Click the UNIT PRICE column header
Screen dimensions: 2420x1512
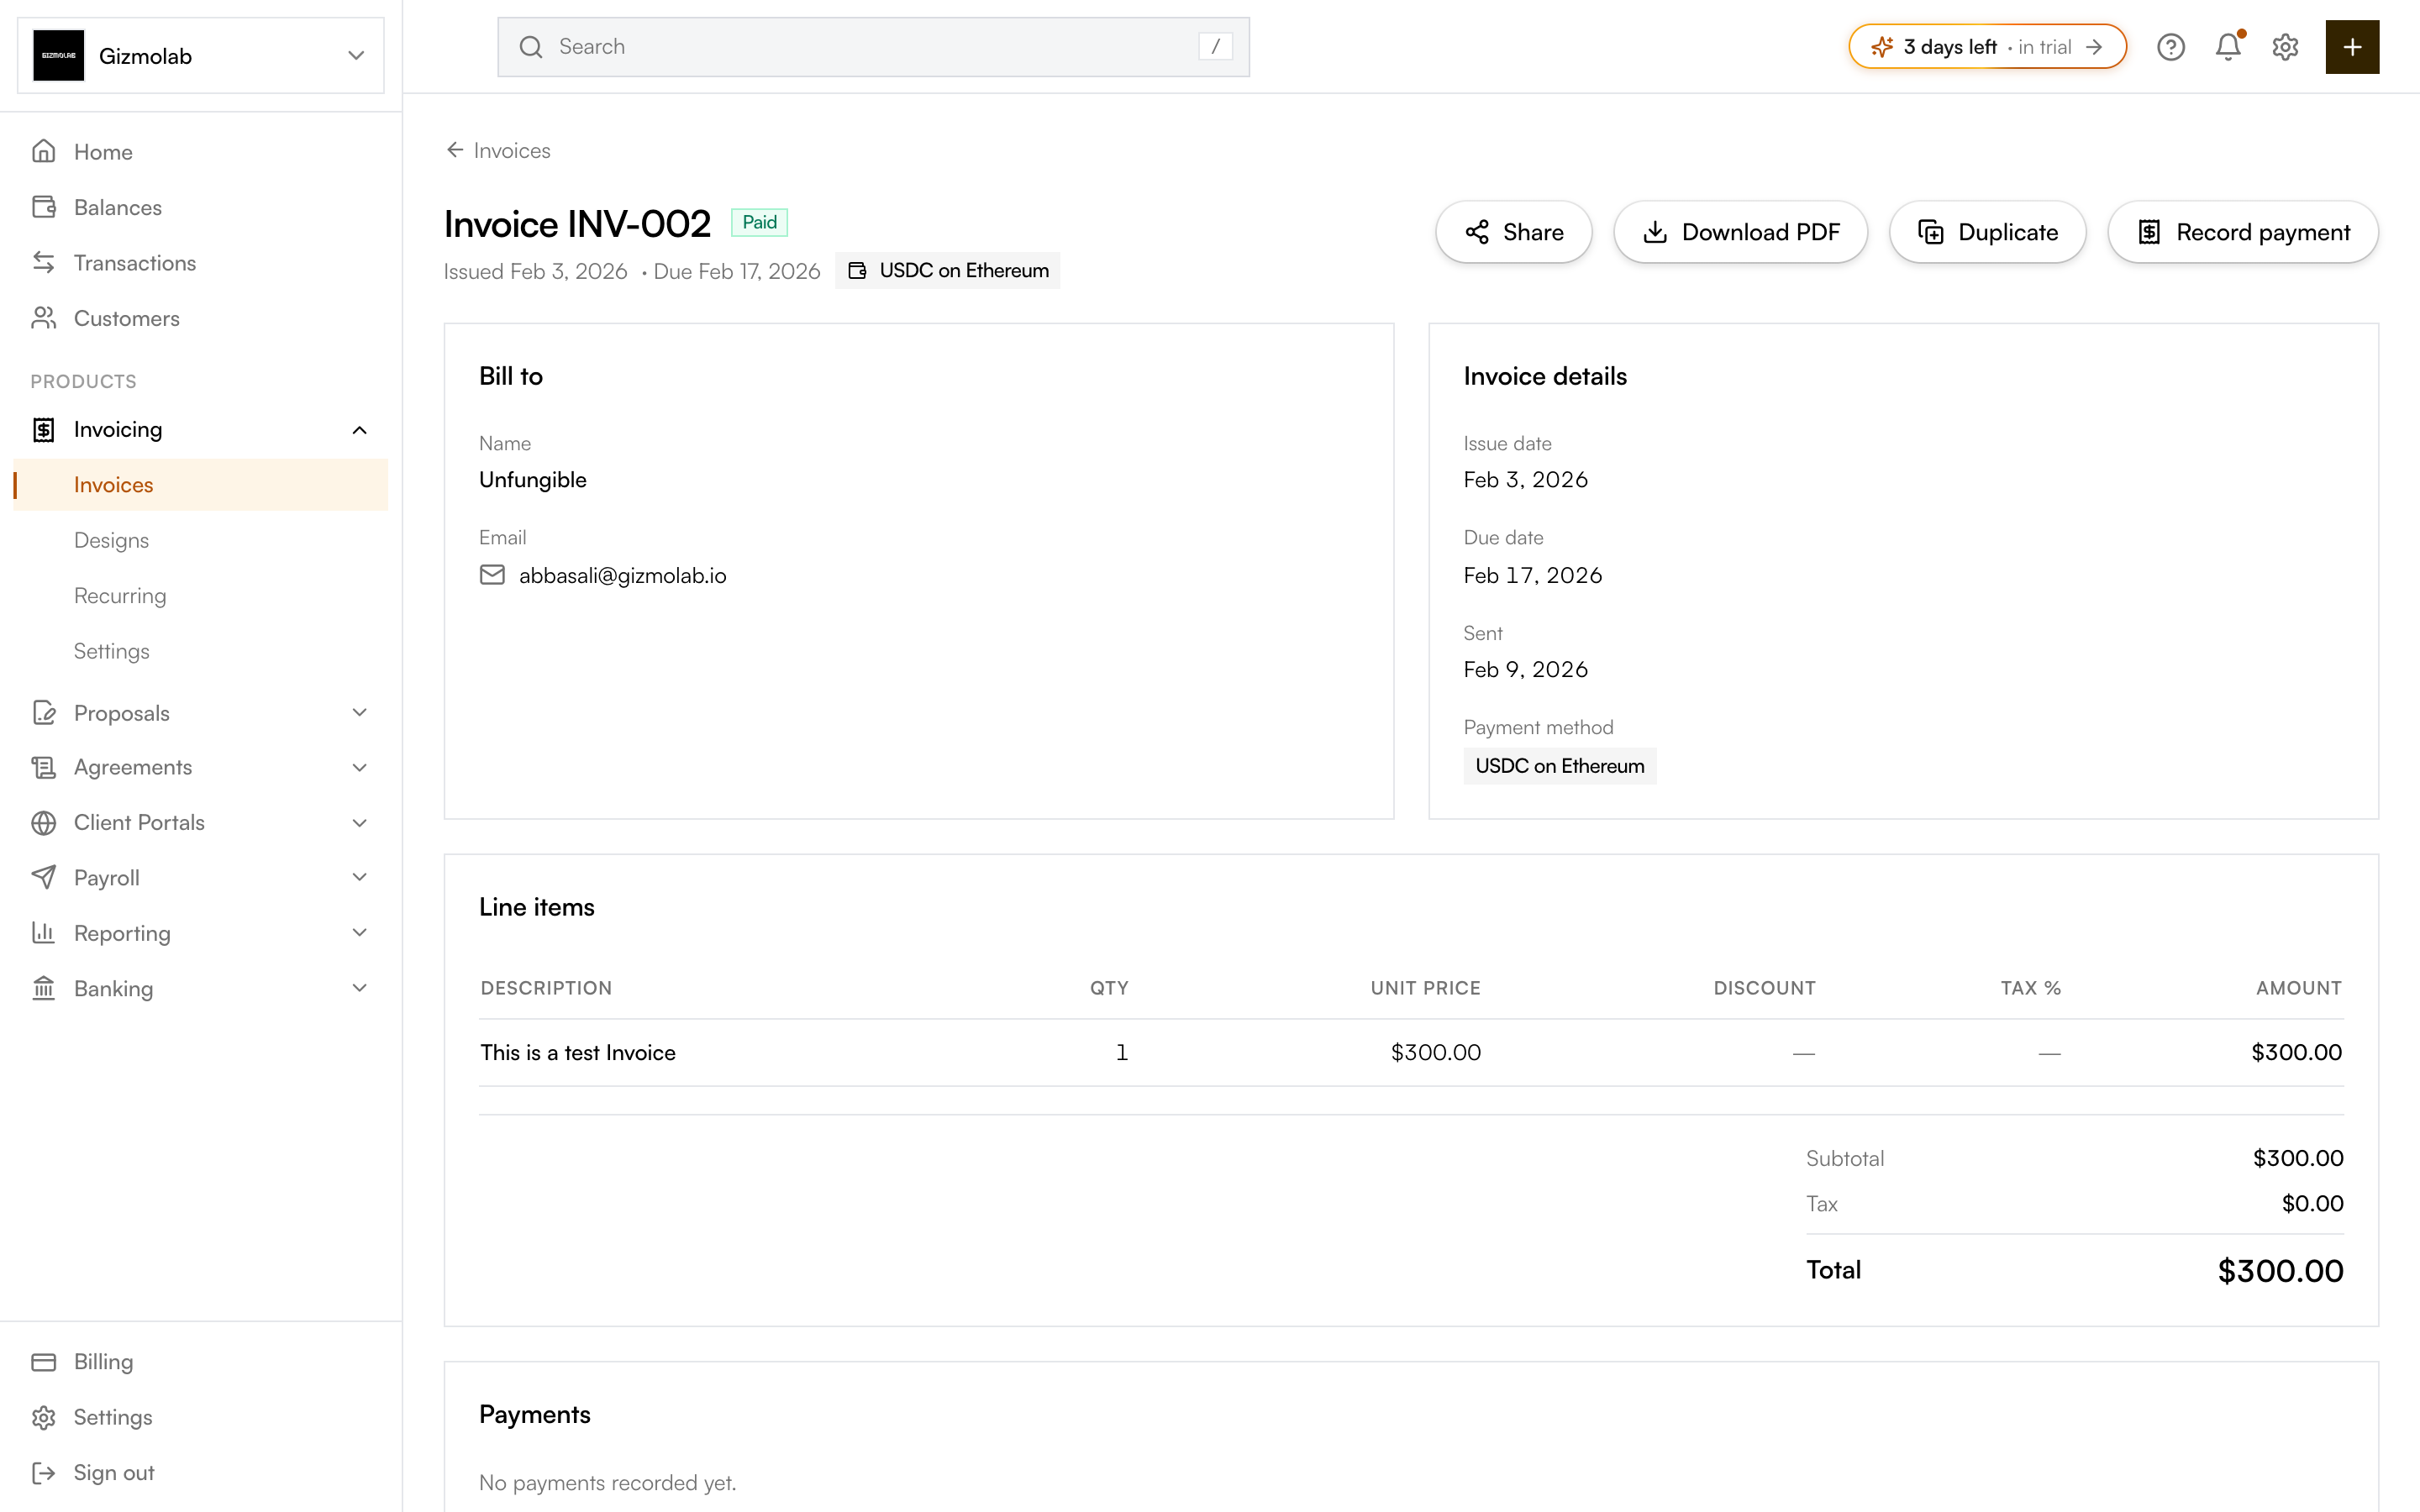click(x=1425, y=988)
